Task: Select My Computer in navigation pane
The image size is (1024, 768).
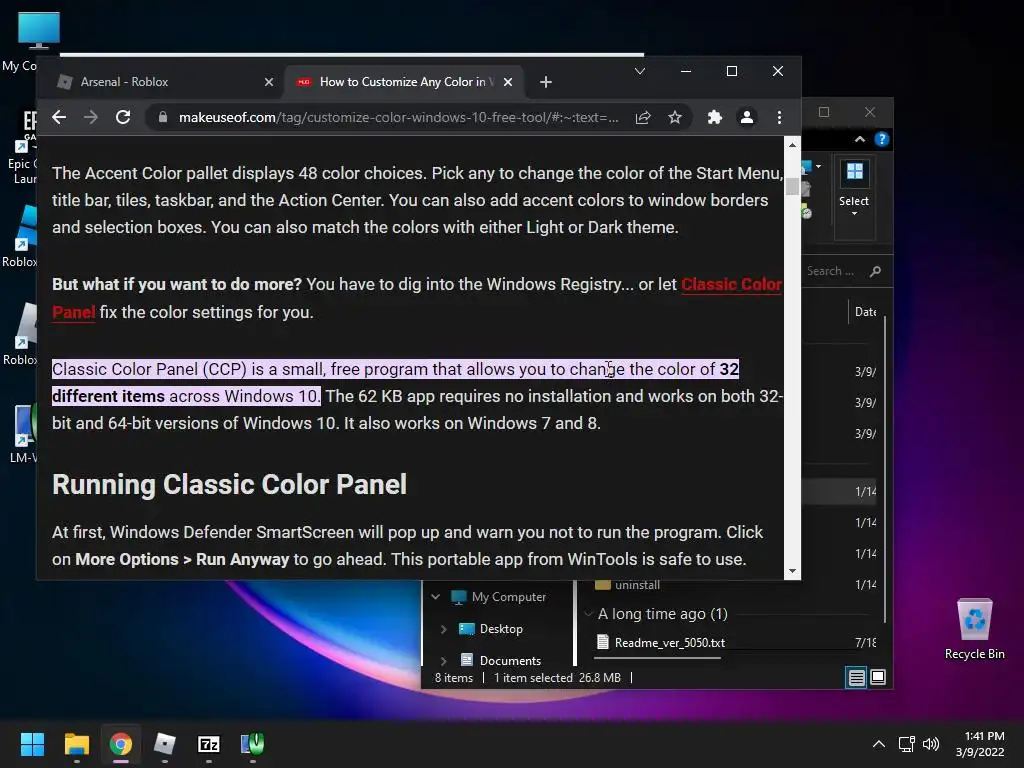Action: 509,597
